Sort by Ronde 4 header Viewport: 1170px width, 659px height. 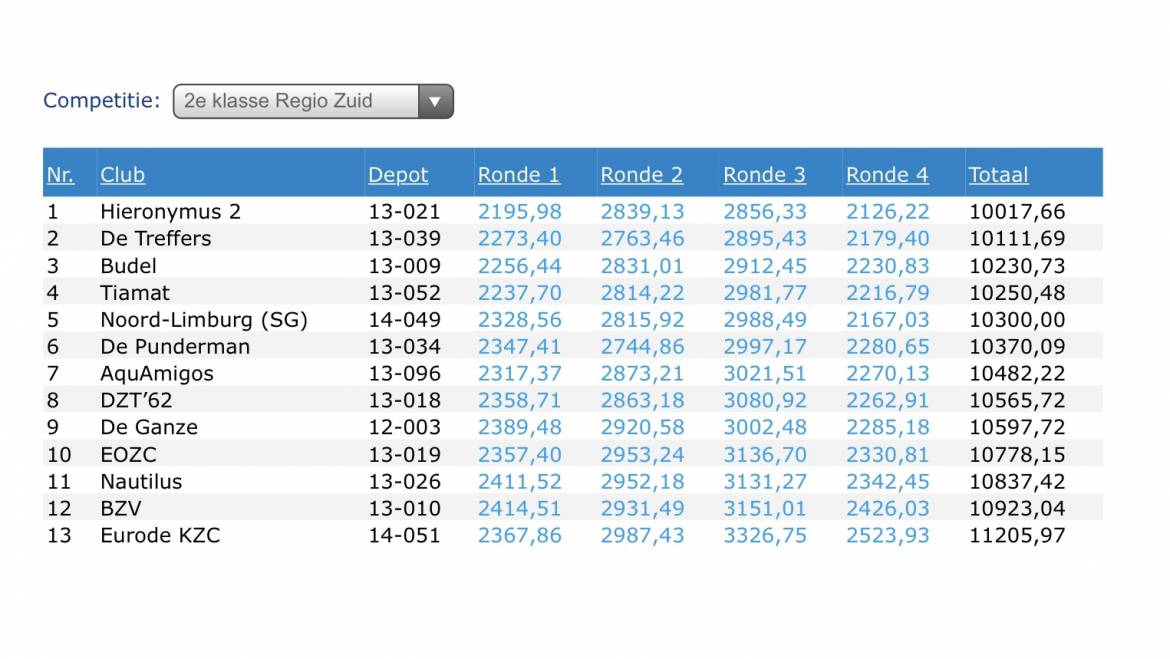click(887, 175)
